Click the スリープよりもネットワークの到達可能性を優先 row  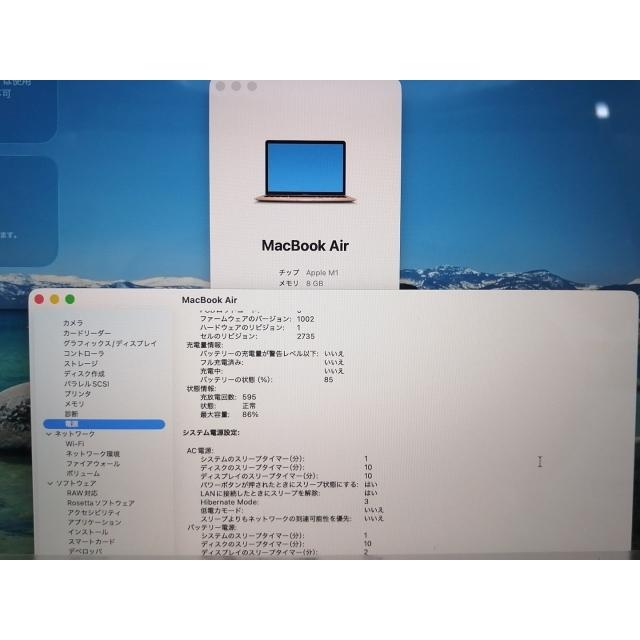(292, 519)
